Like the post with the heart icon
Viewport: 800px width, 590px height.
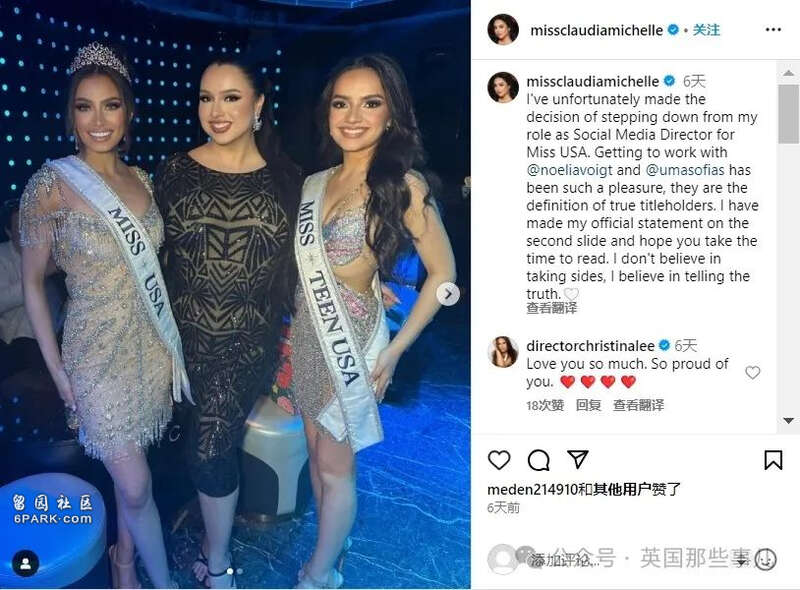(x=499, y=460)
